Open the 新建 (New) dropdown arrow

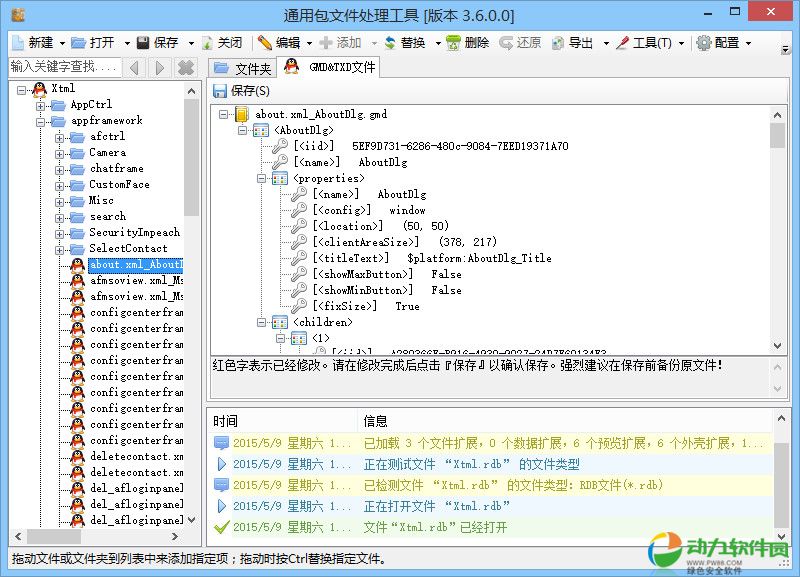[x=63, y=43]
